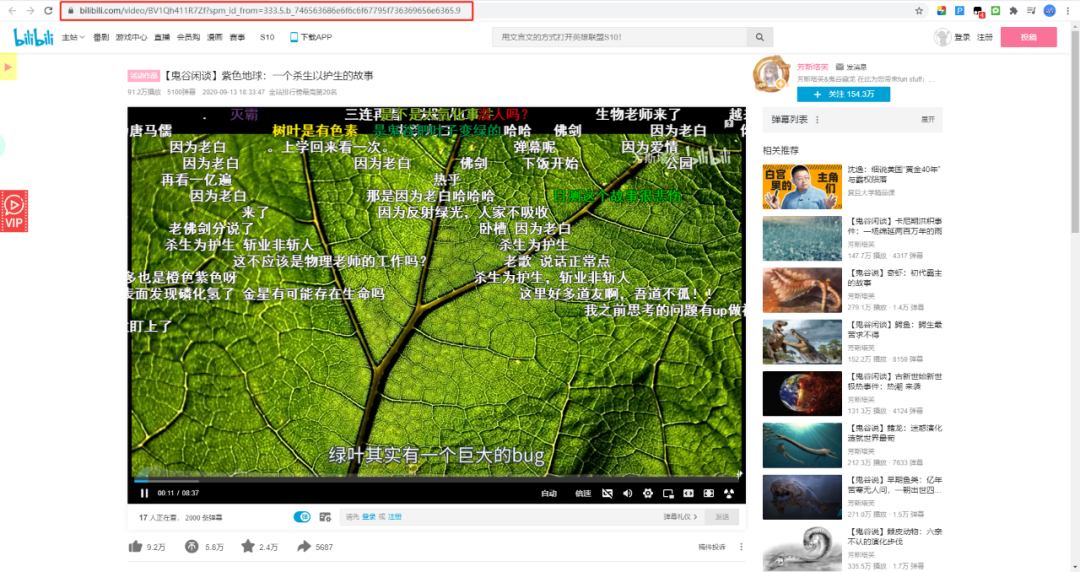Open danmaku settings icon beside the toggle
Screen dimensions: 1080x572
click(325, 517)
